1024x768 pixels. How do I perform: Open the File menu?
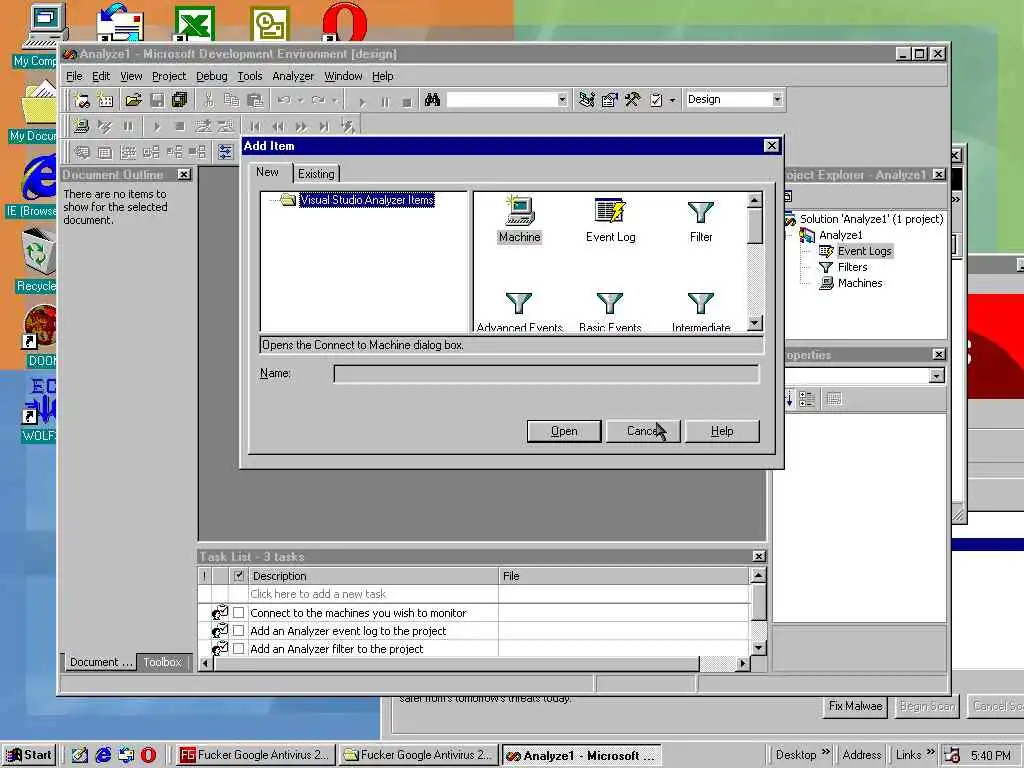point(74,76)
